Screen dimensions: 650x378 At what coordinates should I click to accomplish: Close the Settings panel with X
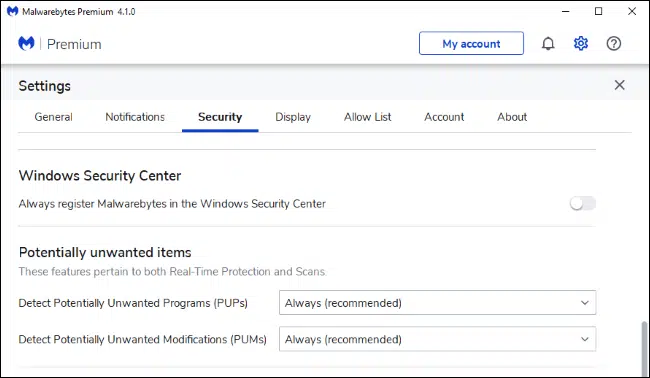tap(619, 85)
